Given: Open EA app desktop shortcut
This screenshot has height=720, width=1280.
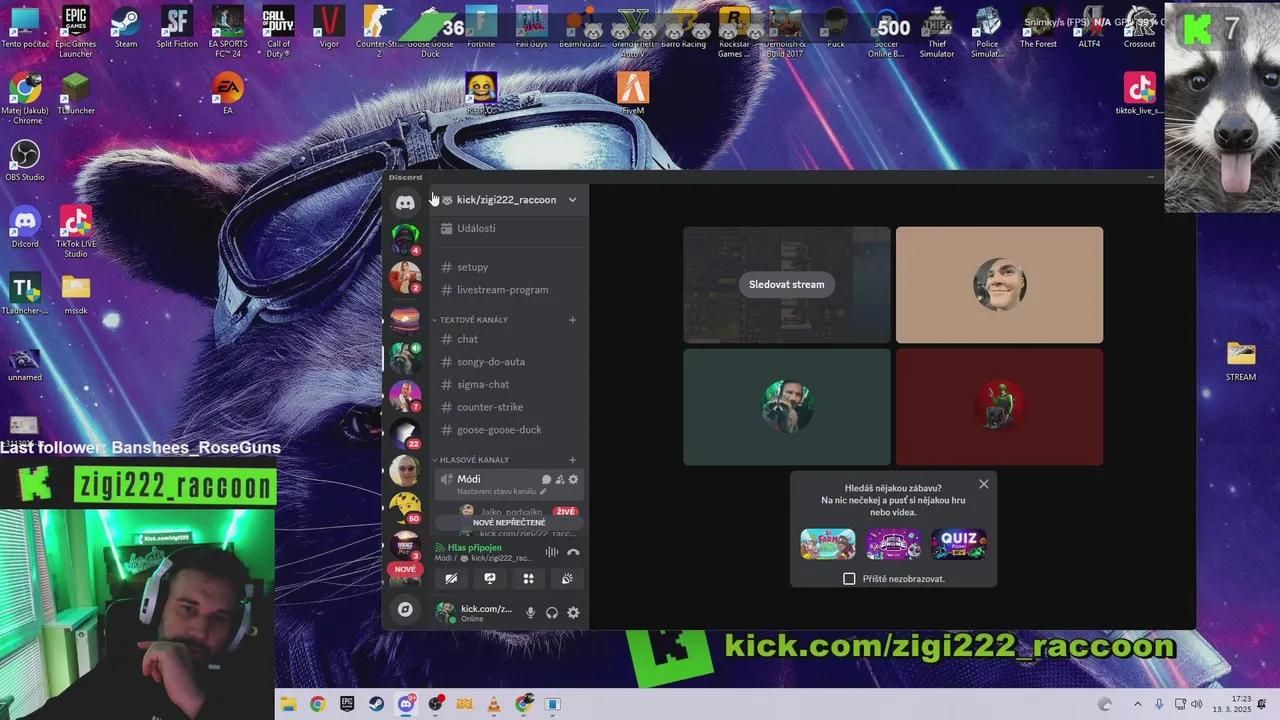Looking at the screenshot, I should pyautogui.click(x=228, y=94).
